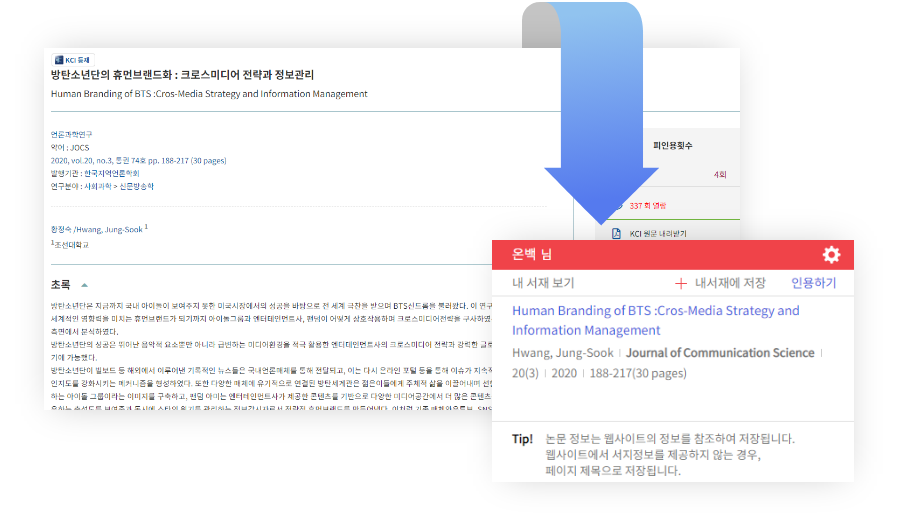
Task: Collapse the 초록 section with its triangle
Action: tap(84, 285)
